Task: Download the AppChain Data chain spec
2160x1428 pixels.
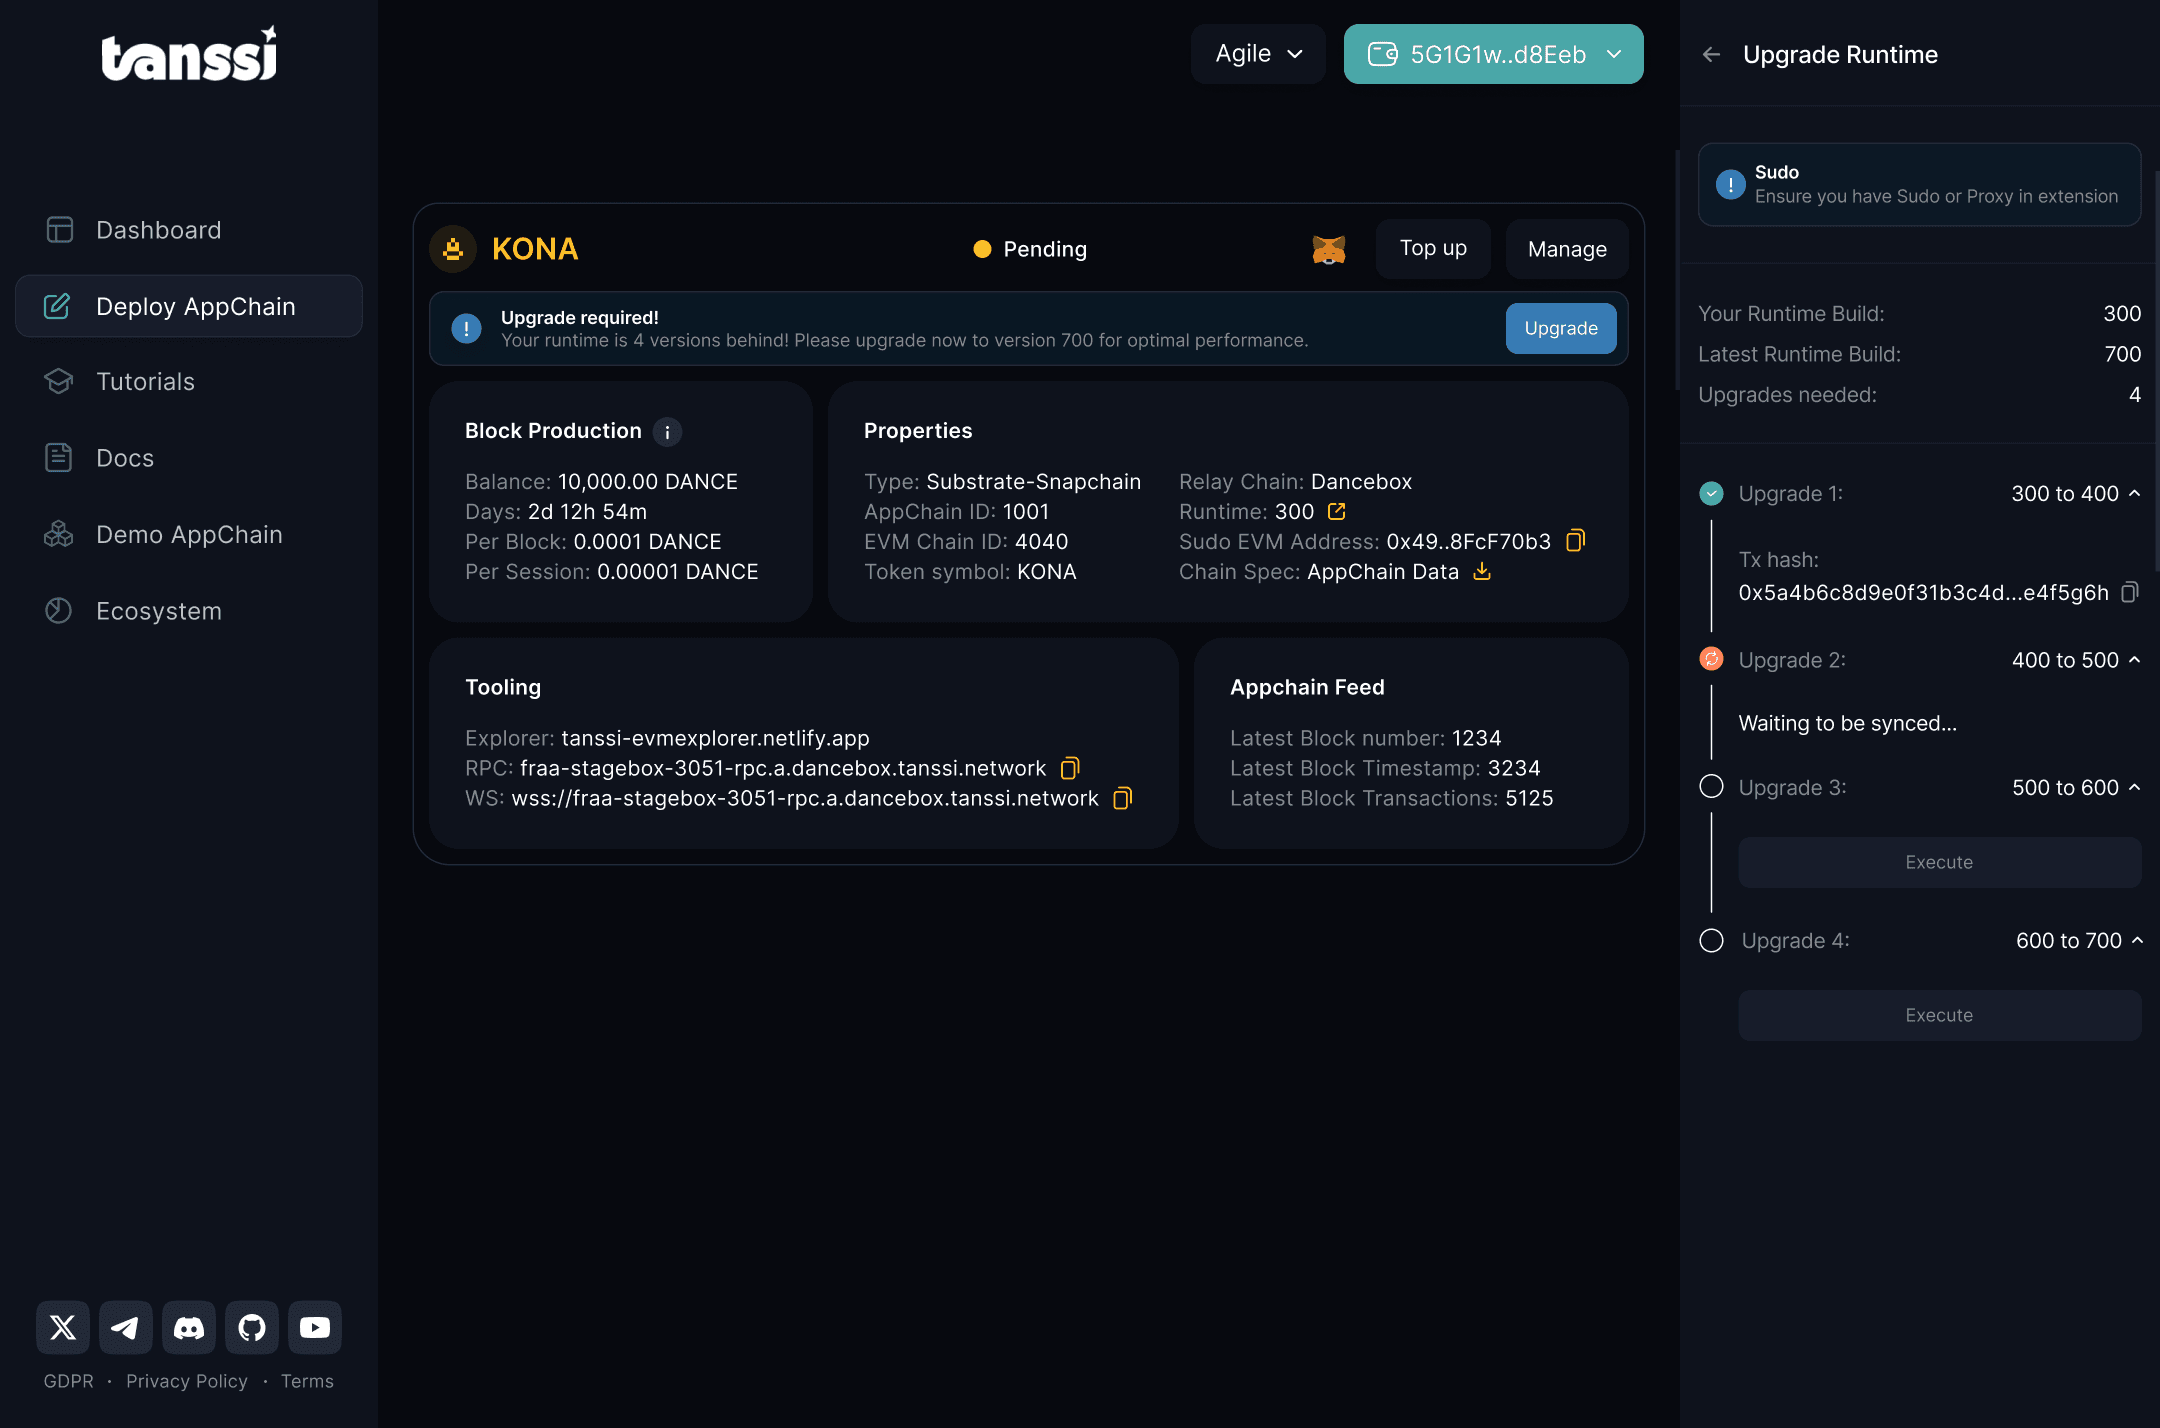Action: [1482, 571]
